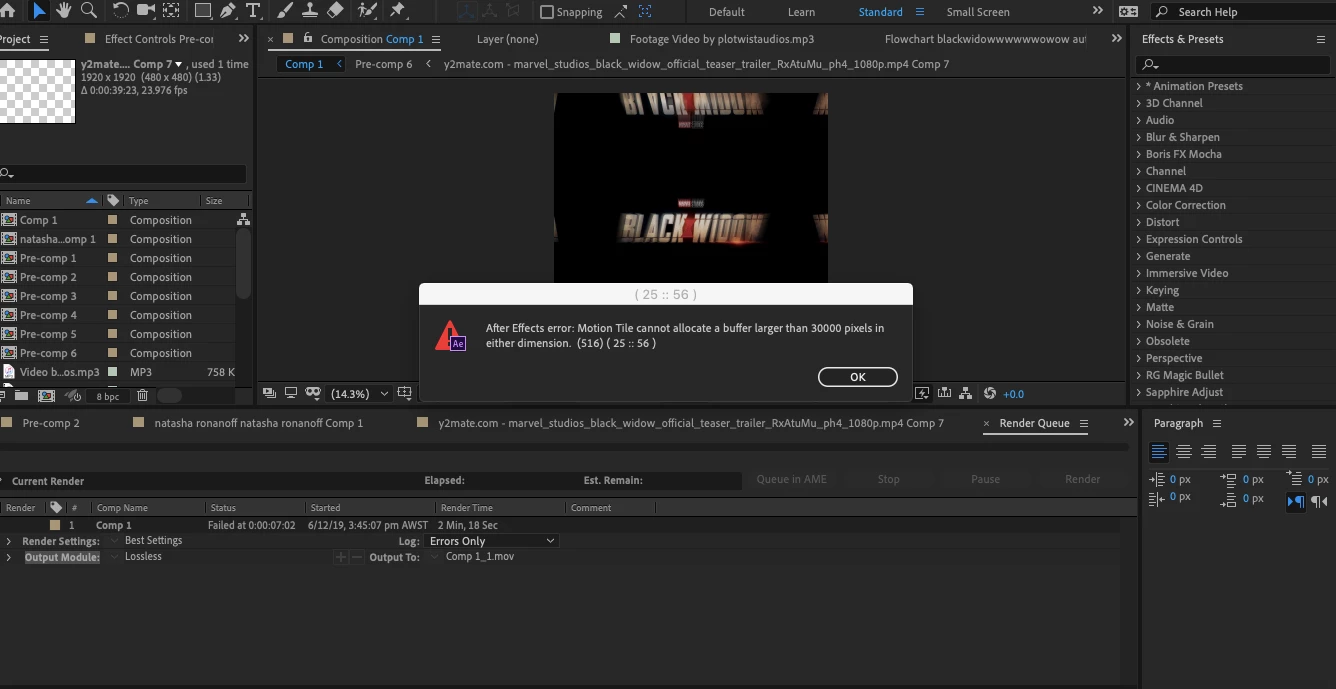
Task: Click the viewer timeline button icon
Action: 944,393
